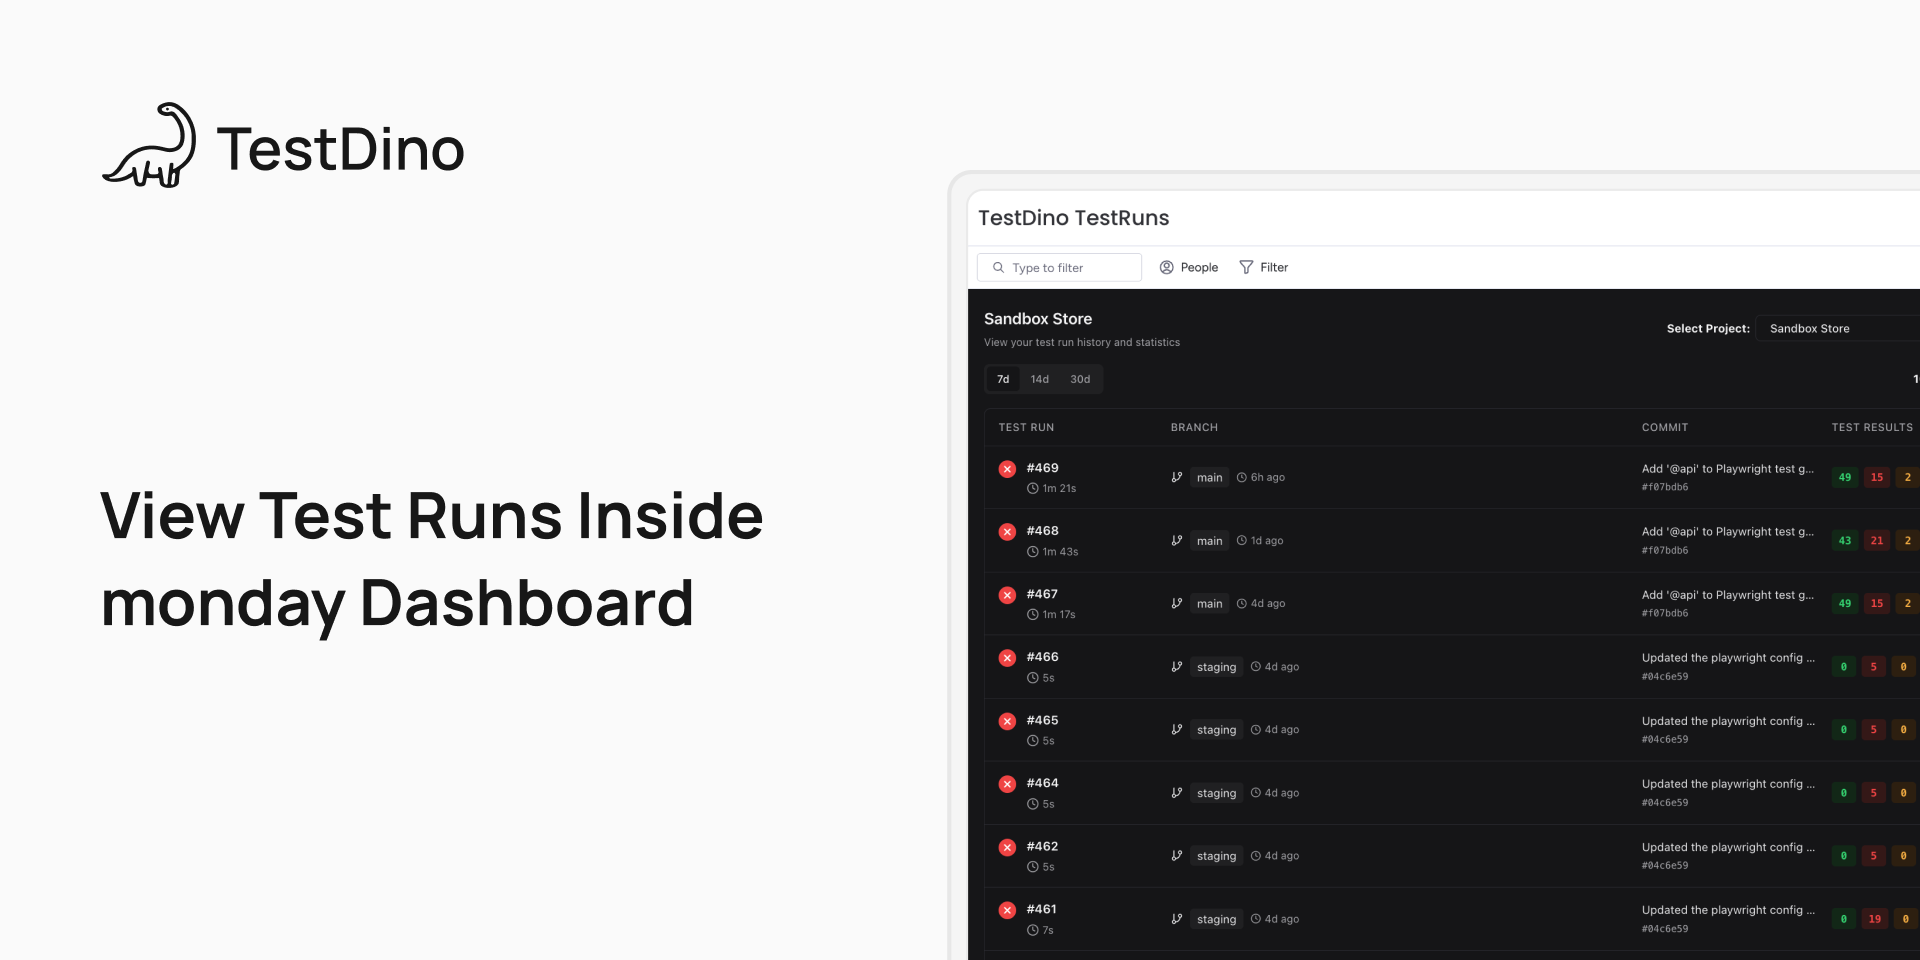Click the red failed count 21 for #468
The height and width of the screenshot is (960, 1920).
1876,541
